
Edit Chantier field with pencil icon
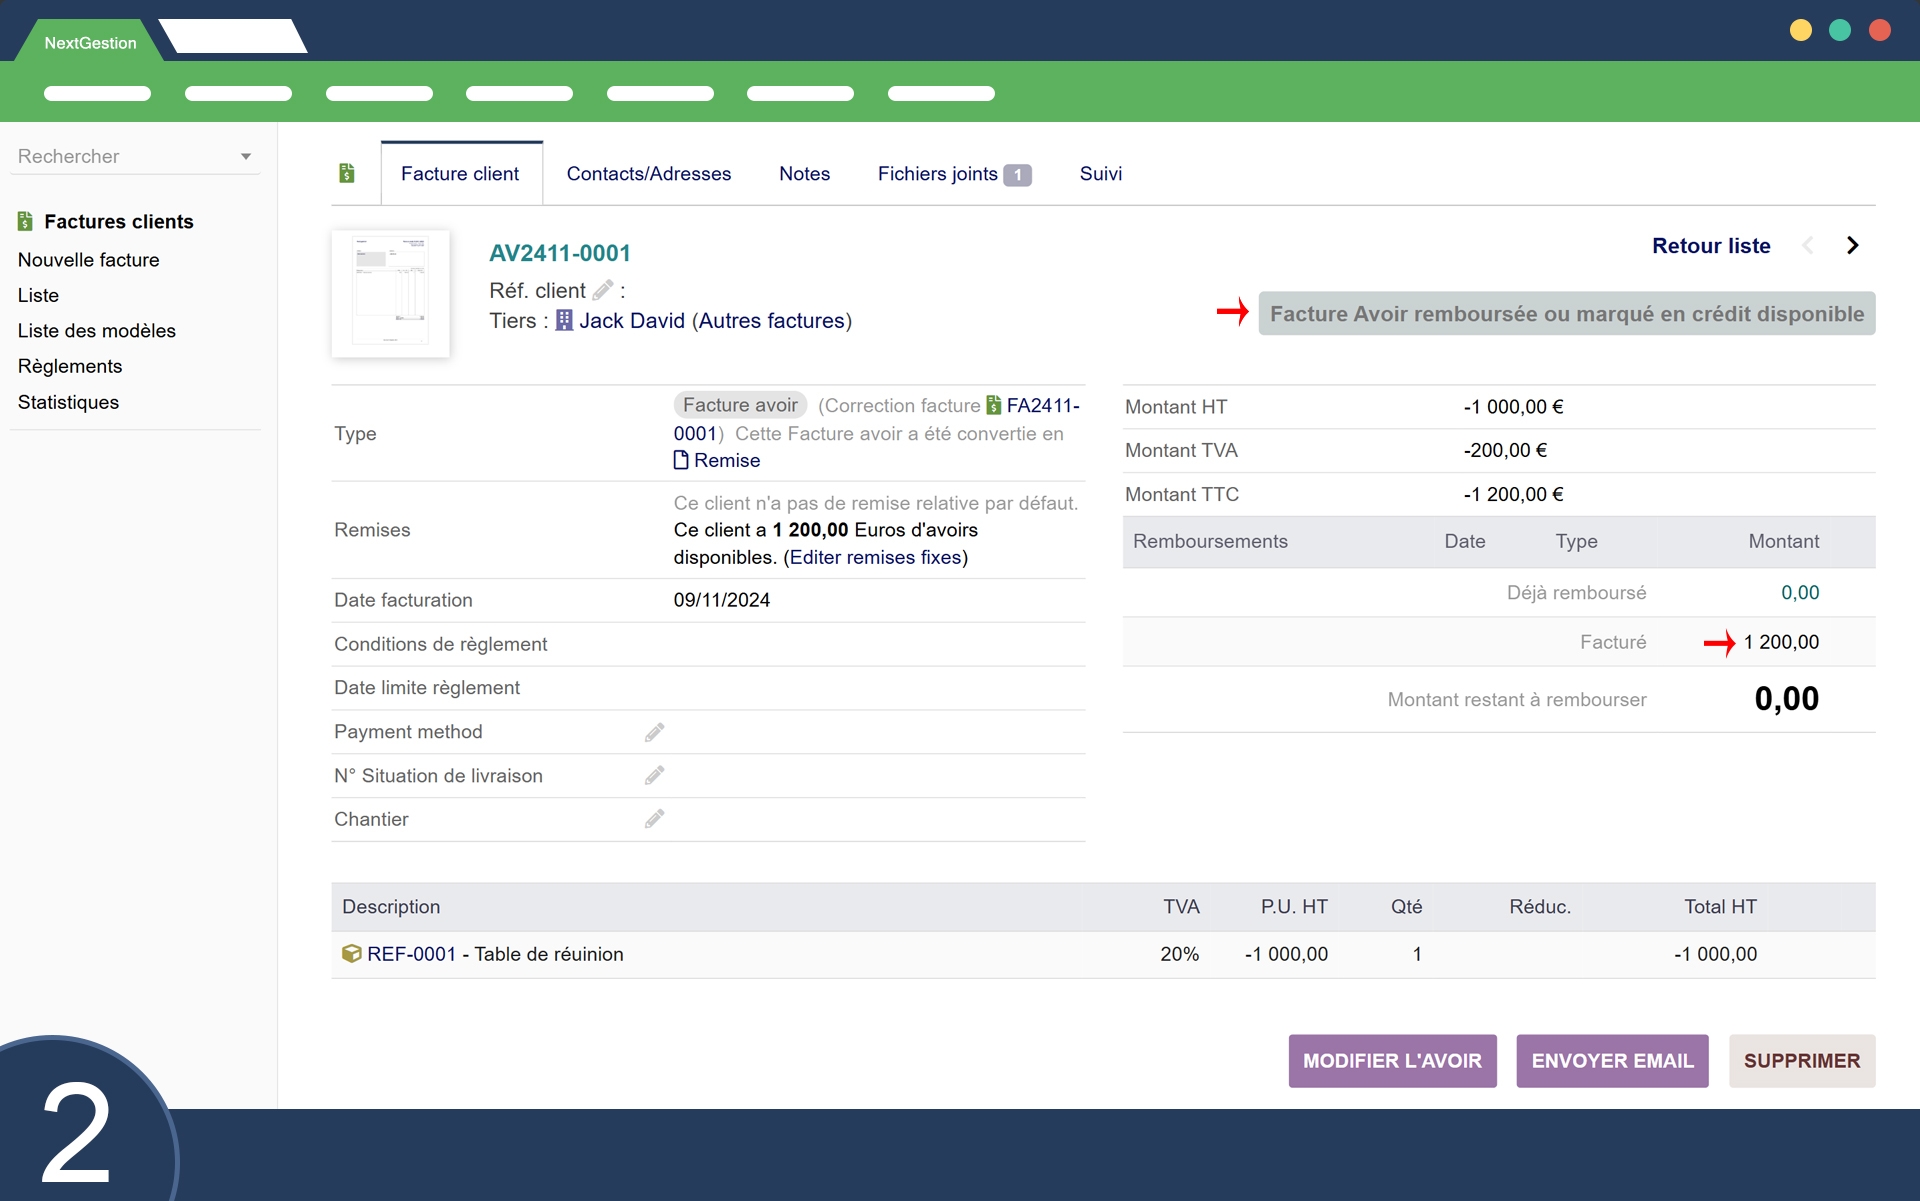pyautogui.click(x=654, y=820)
